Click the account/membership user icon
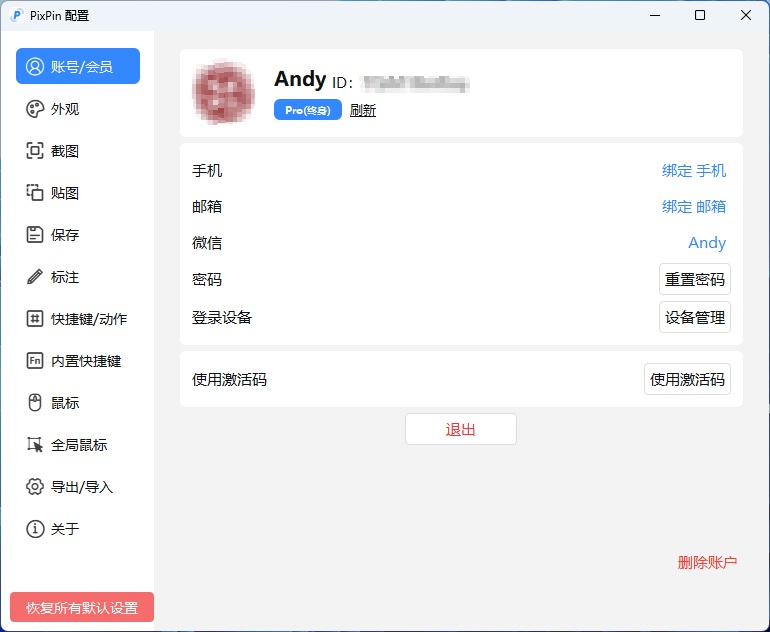 pyautogui.click(x=35, y=66)
